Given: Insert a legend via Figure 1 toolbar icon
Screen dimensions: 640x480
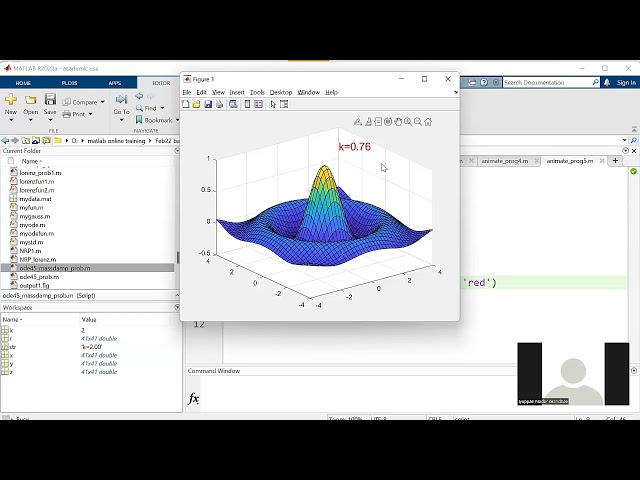Looking at the screenshot, I should point(258,104).
